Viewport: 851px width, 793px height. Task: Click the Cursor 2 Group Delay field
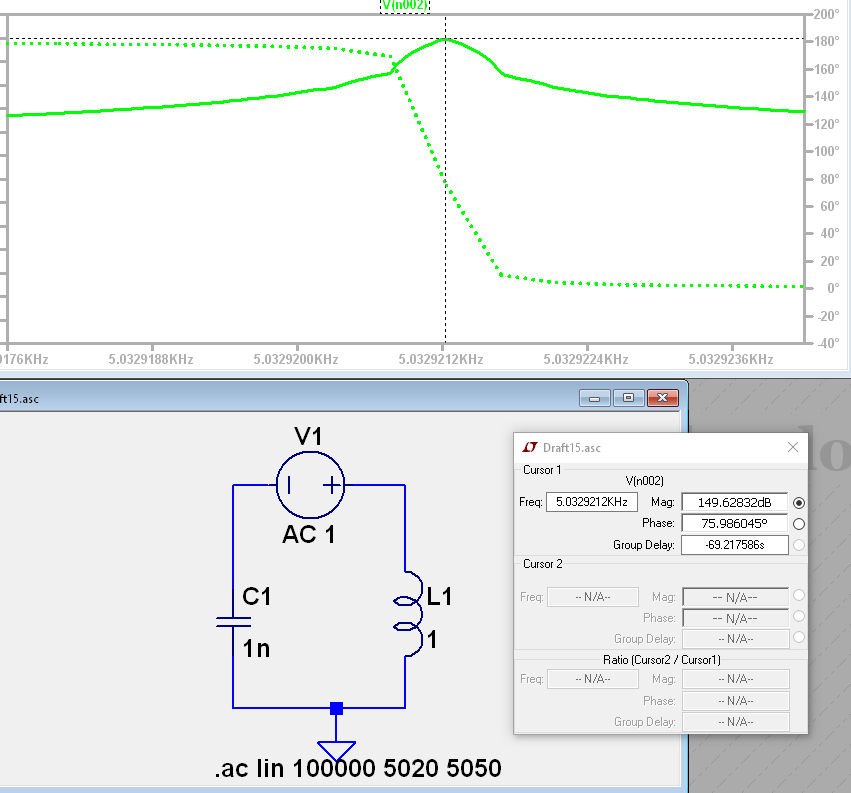[735, 639]
